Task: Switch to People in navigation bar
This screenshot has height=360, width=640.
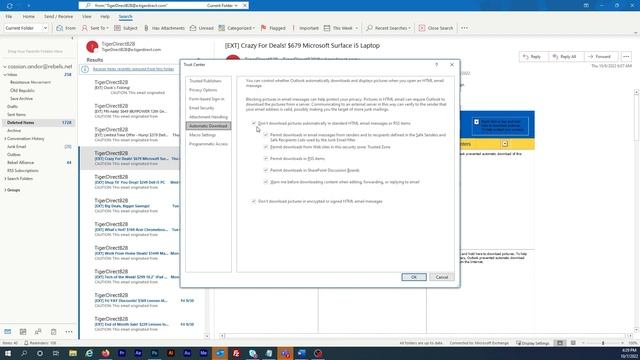Action: coord(38,332)
